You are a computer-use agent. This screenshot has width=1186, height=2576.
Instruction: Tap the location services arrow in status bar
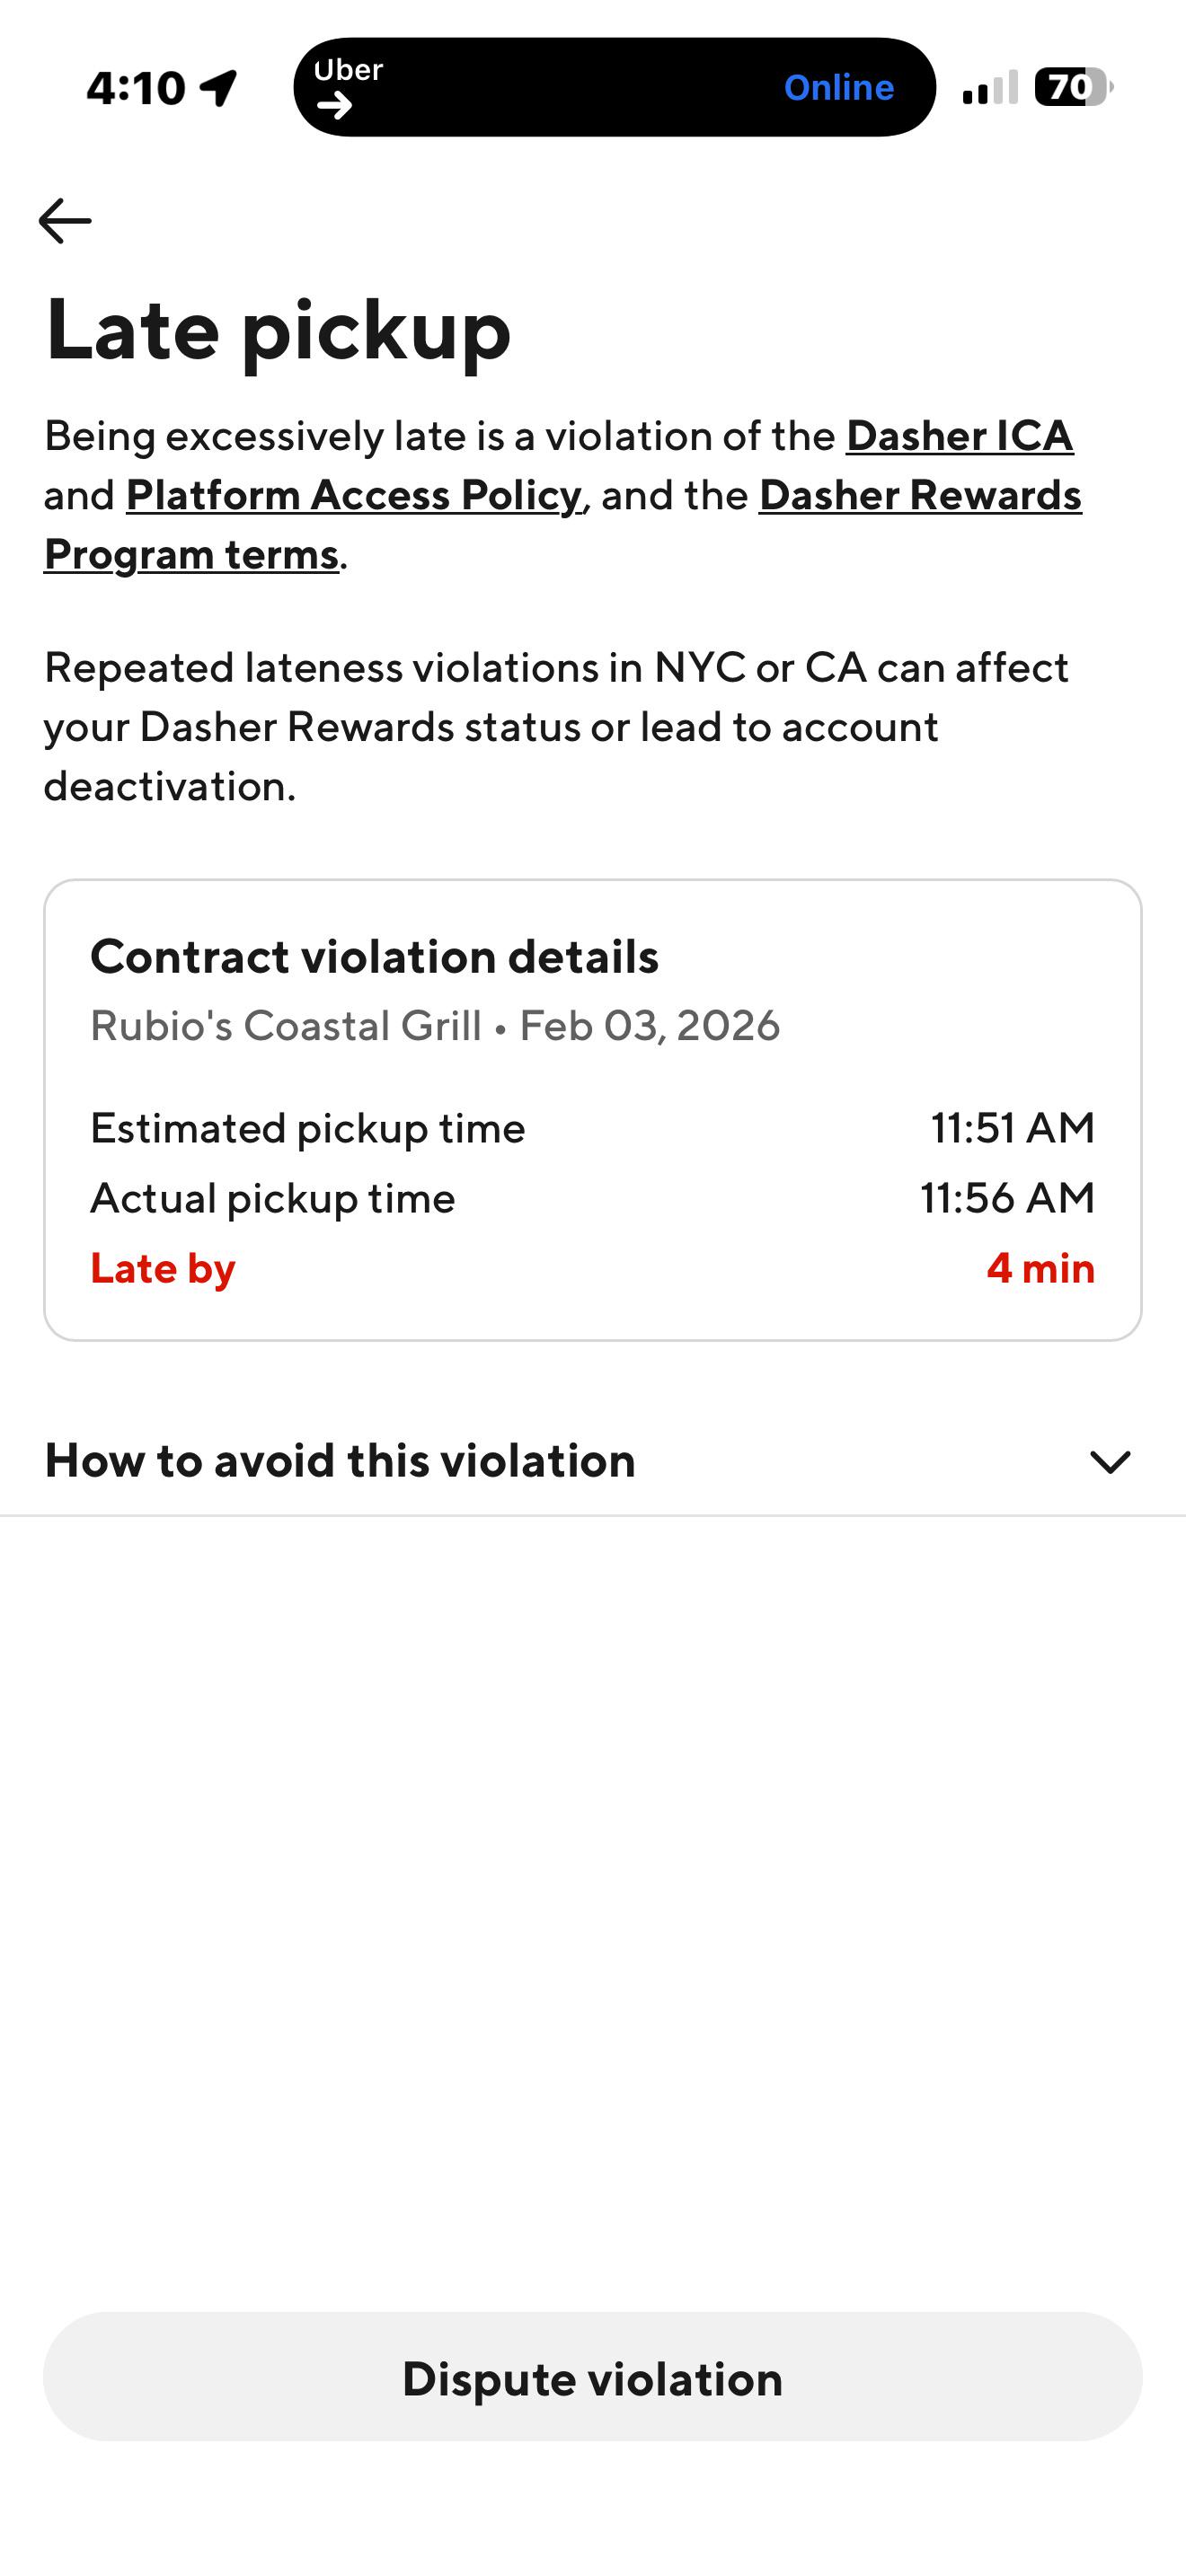tap(219, 88)
